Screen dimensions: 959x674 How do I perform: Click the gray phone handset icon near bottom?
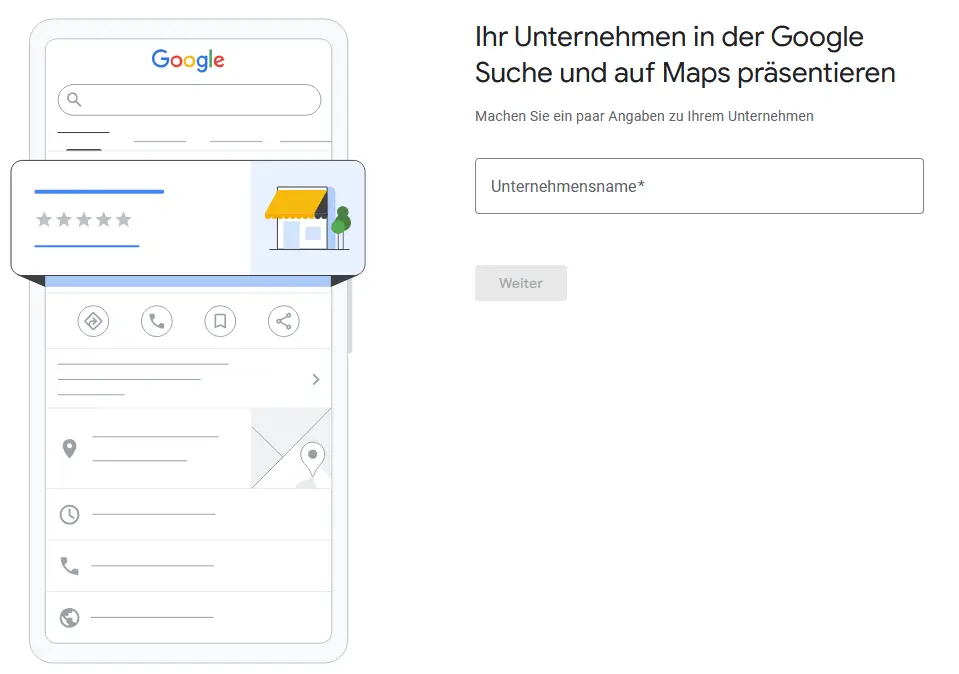coord(70,566)
